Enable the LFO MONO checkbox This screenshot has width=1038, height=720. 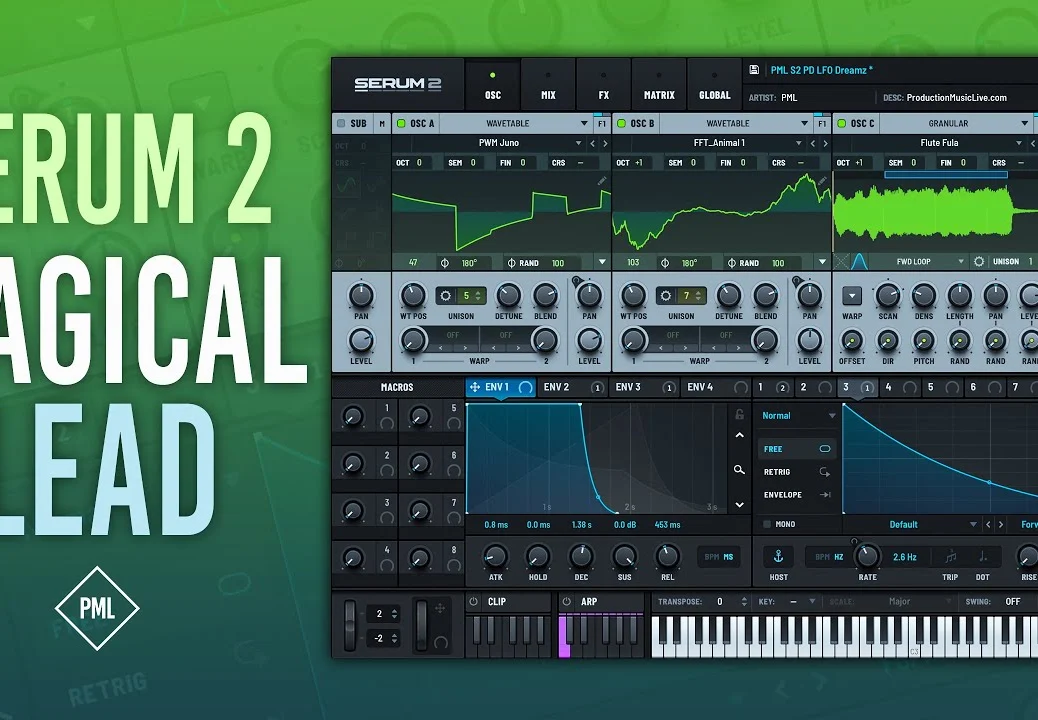click(767, 524)
